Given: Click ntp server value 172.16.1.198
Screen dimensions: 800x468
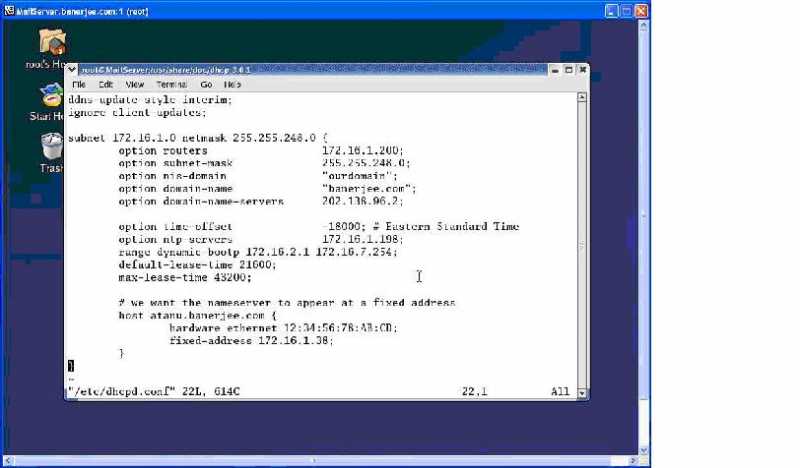Looking at the screenshot, I should 363,239.
